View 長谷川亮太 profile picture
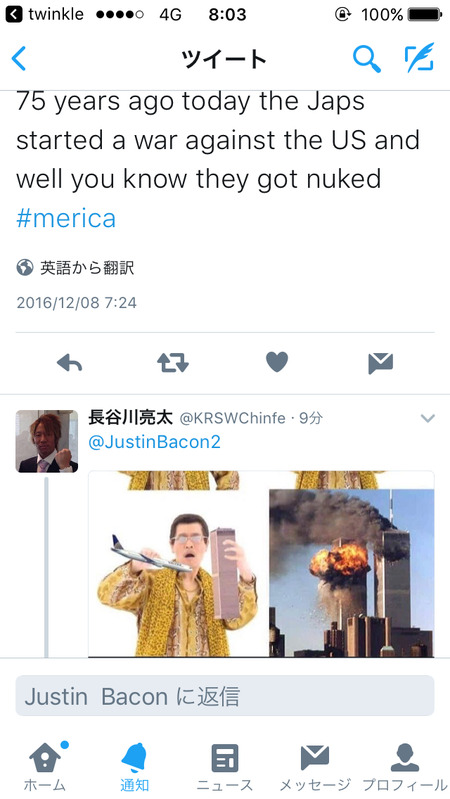The image size is (450, 799). [47, 441]
